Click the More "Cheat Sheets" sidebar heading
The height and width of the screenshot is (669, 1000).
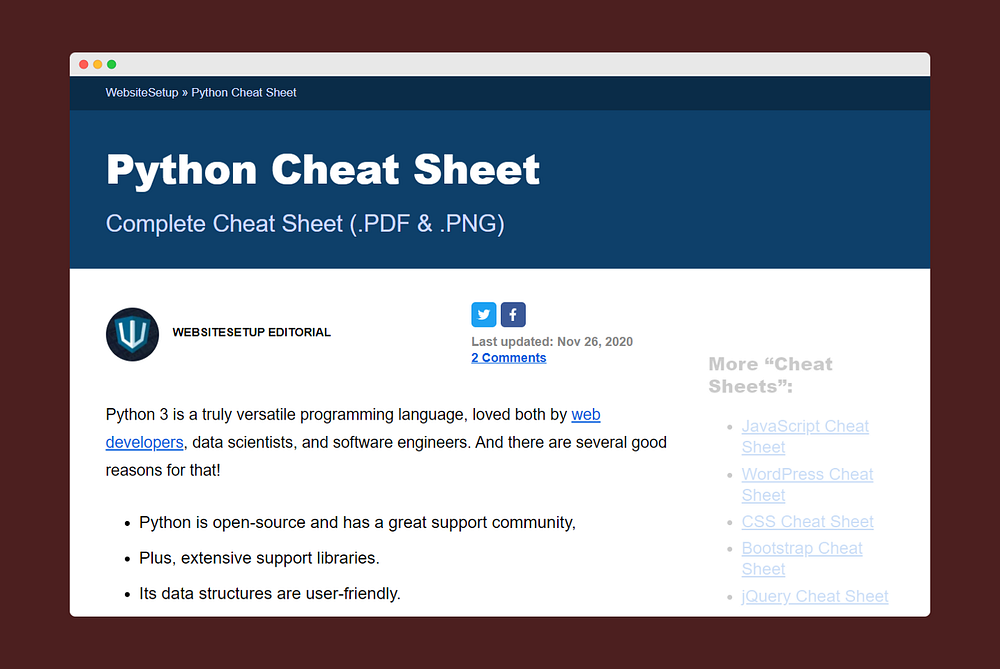click(770, 375)
